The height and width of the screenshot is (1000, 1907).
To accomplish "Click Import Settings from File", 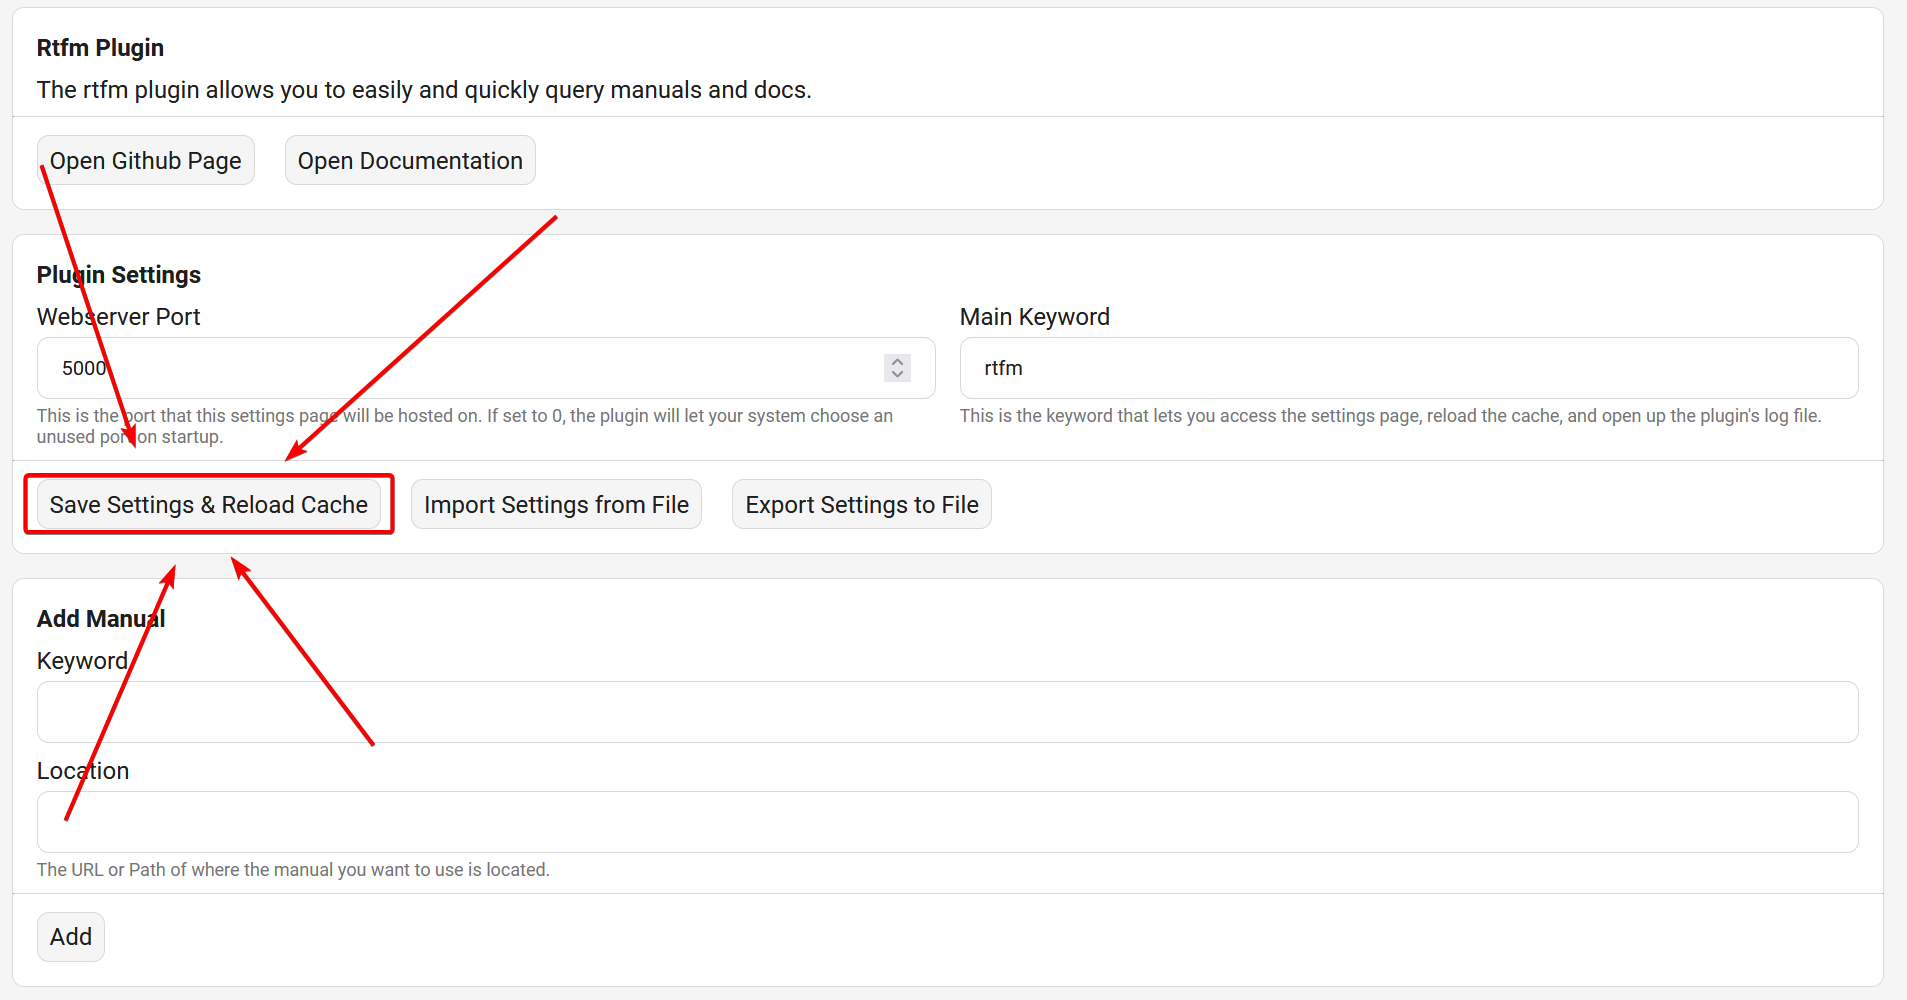I will coord(556,505).
